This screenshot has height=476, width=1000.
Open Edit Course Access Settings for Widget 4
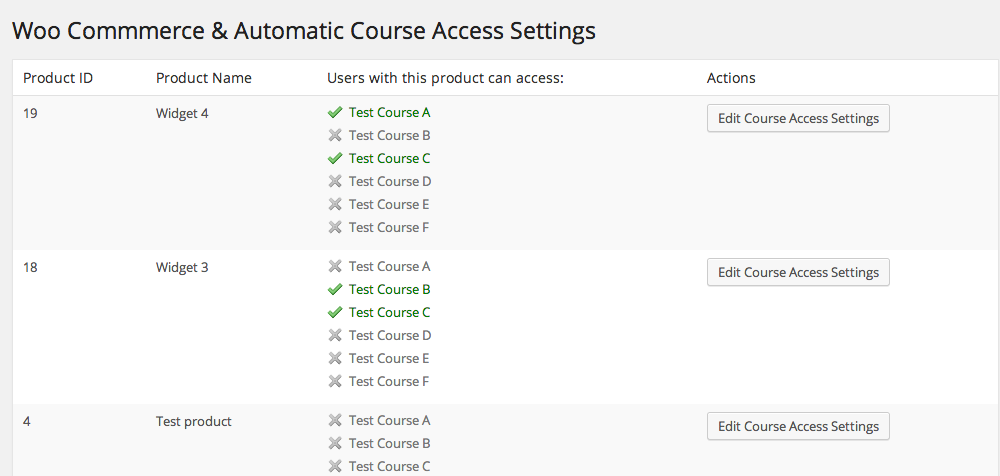pos(798,118)
